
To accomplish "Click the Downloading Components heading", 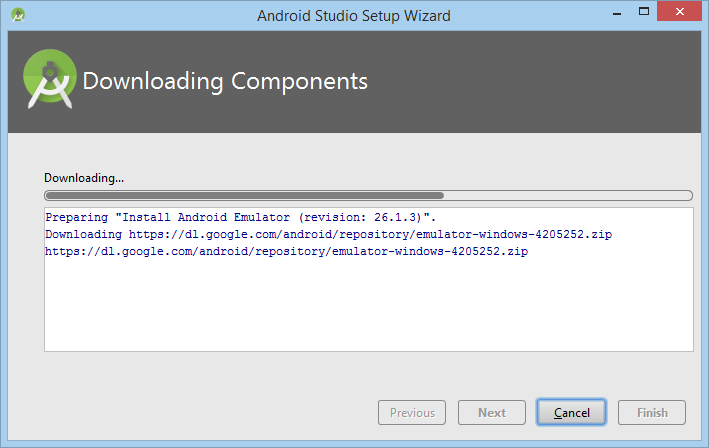I will tap(225, 81).
